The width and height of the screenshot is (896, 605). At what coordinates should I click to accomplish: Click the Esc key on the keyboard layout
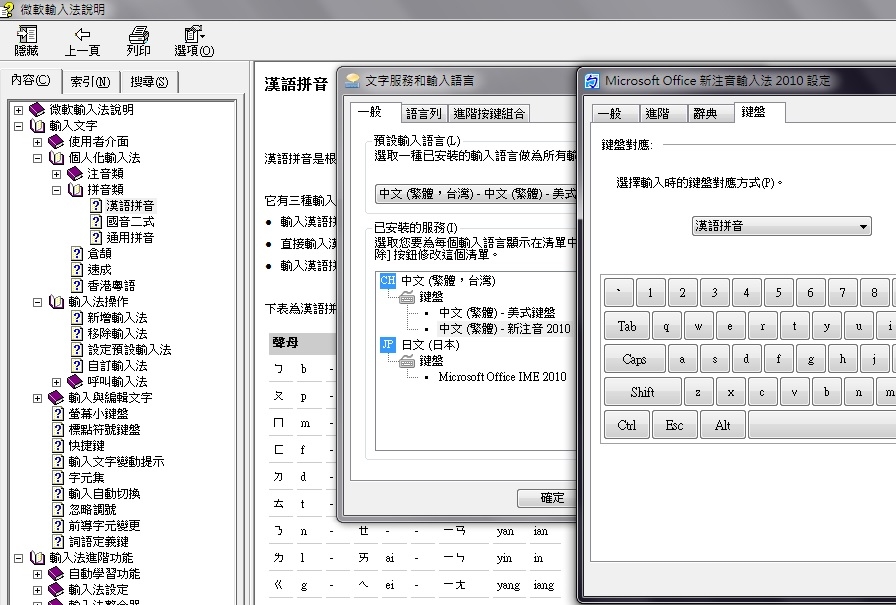[x=674, y=425]
